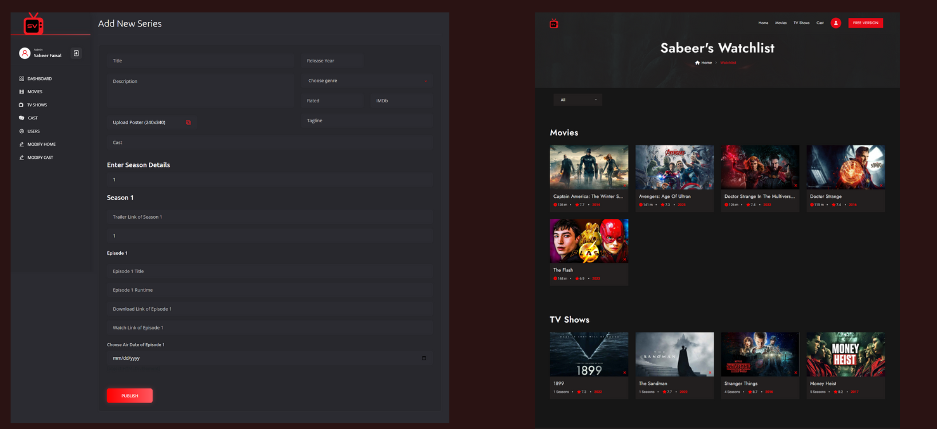Open The Sandman show thumbnail
The width and height of the screenshot is (937, 429).
coord(674,354)
